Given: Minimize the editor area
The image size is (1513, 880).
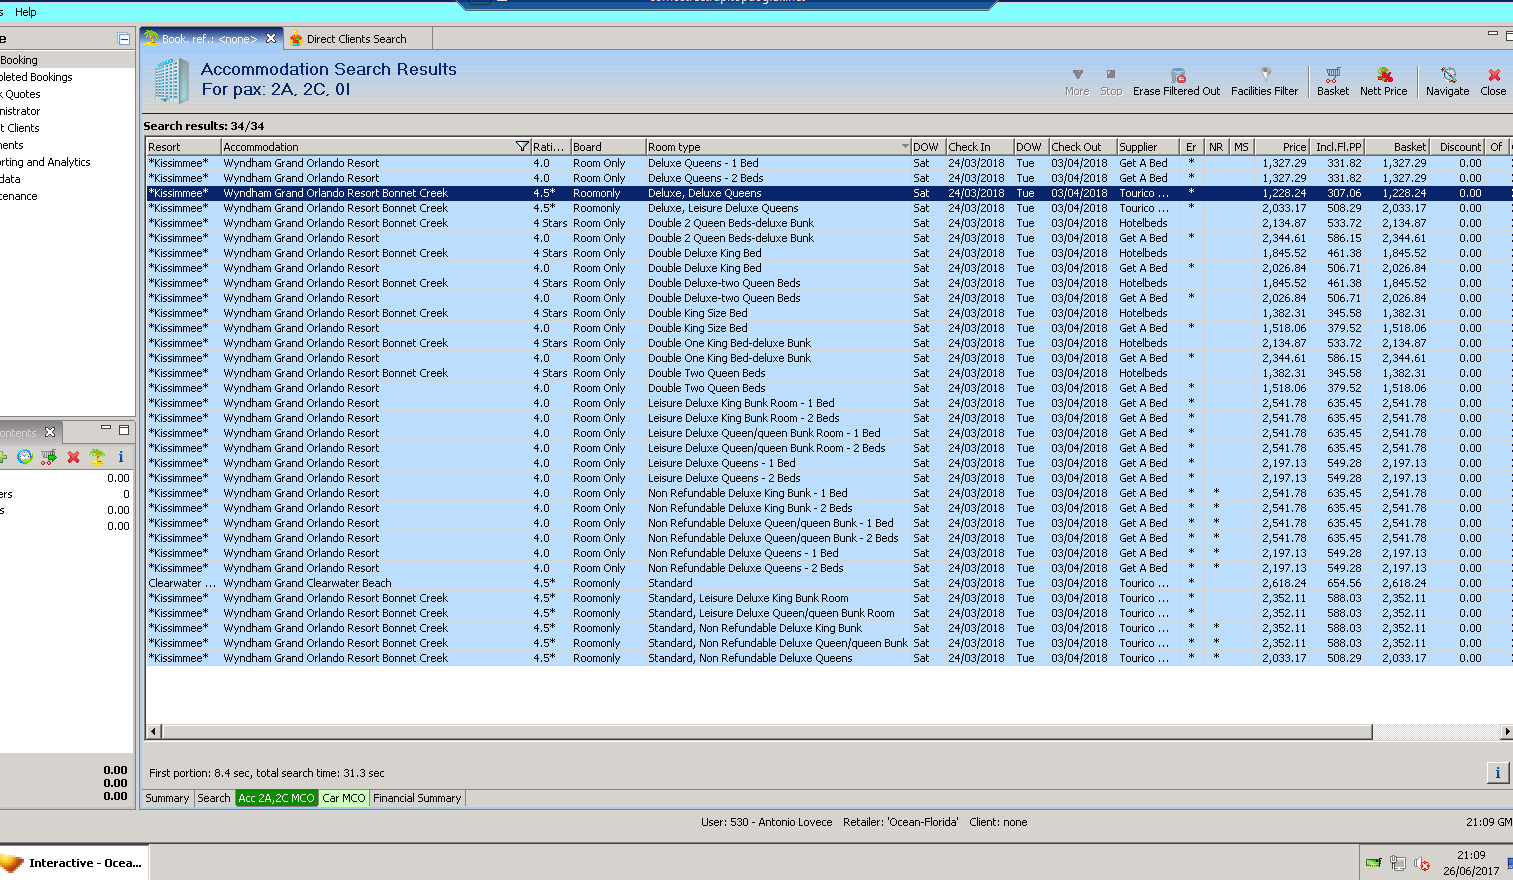Looking at the screenshot, I should coord(1493,34).
